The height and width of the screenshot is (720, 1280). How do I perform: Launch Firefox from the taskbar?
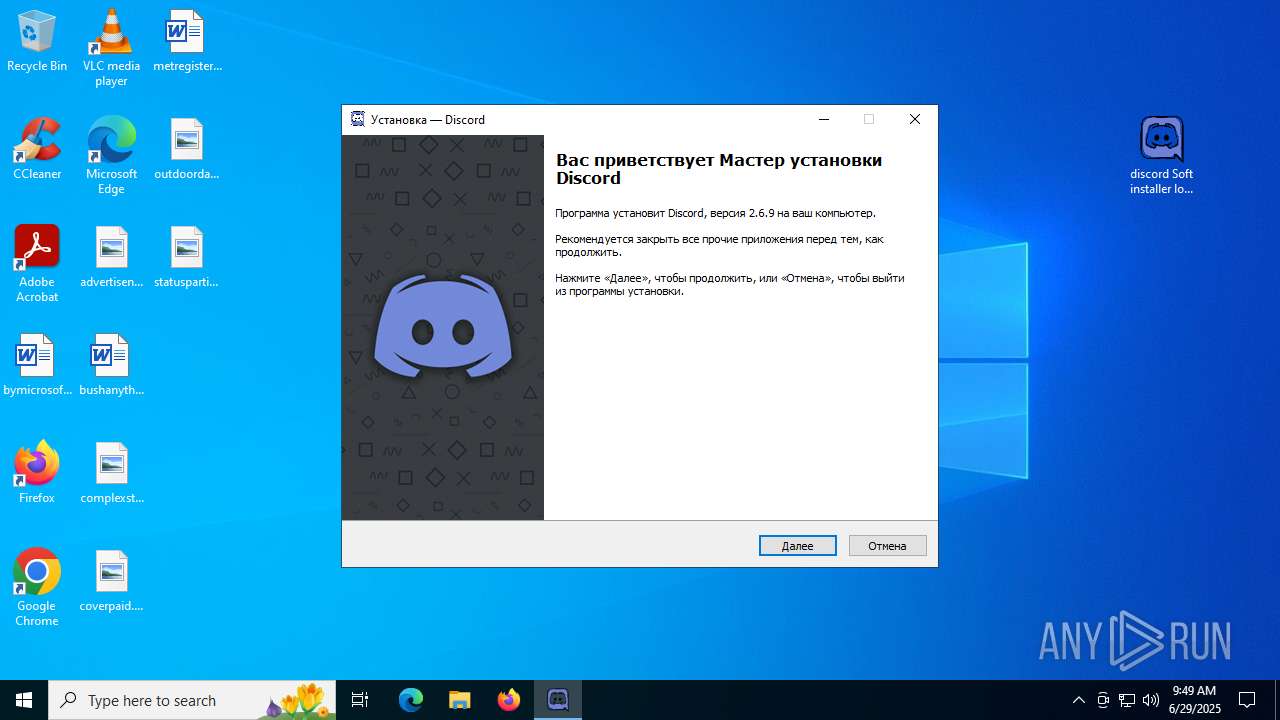[x=509, y=700]
